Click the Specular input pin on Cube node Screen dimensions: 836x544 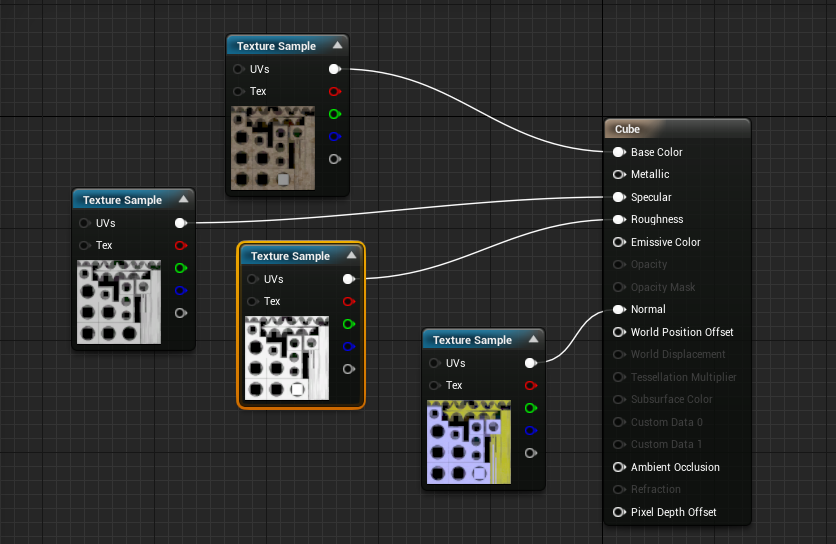(618, 197)
